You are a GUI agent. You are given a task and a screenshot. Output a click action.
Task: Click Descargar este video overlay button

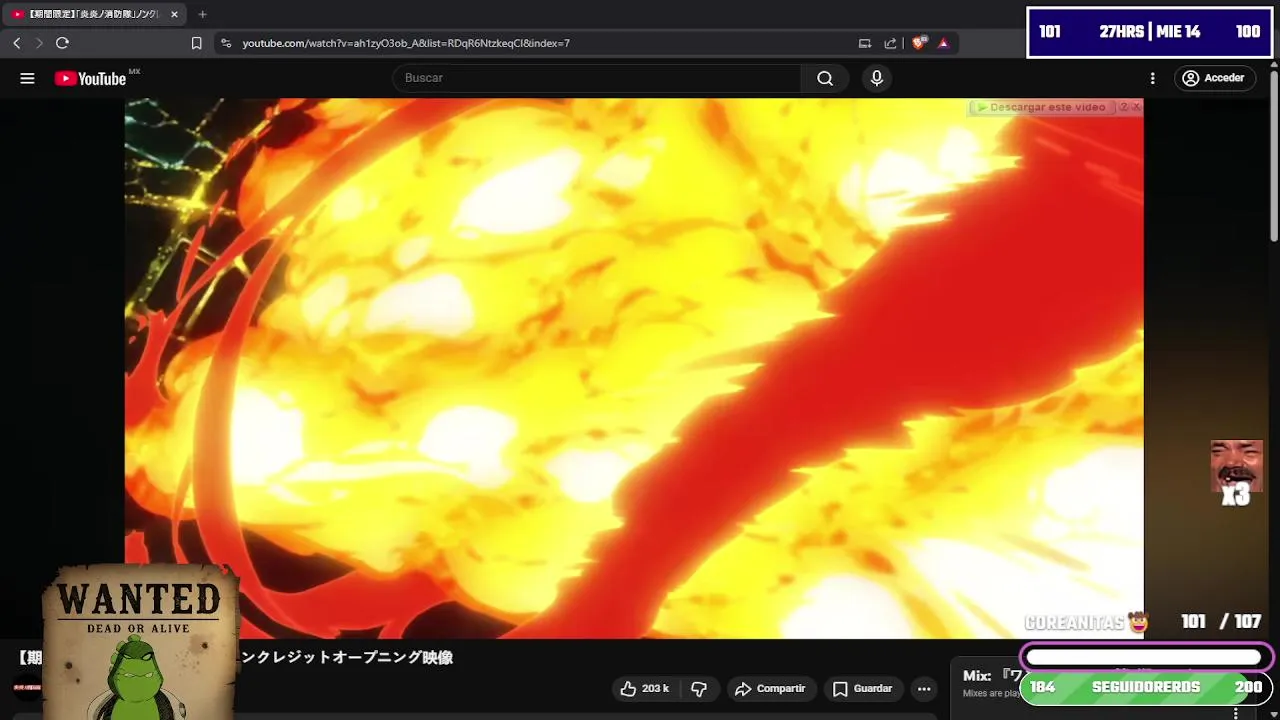(1041, 107)
